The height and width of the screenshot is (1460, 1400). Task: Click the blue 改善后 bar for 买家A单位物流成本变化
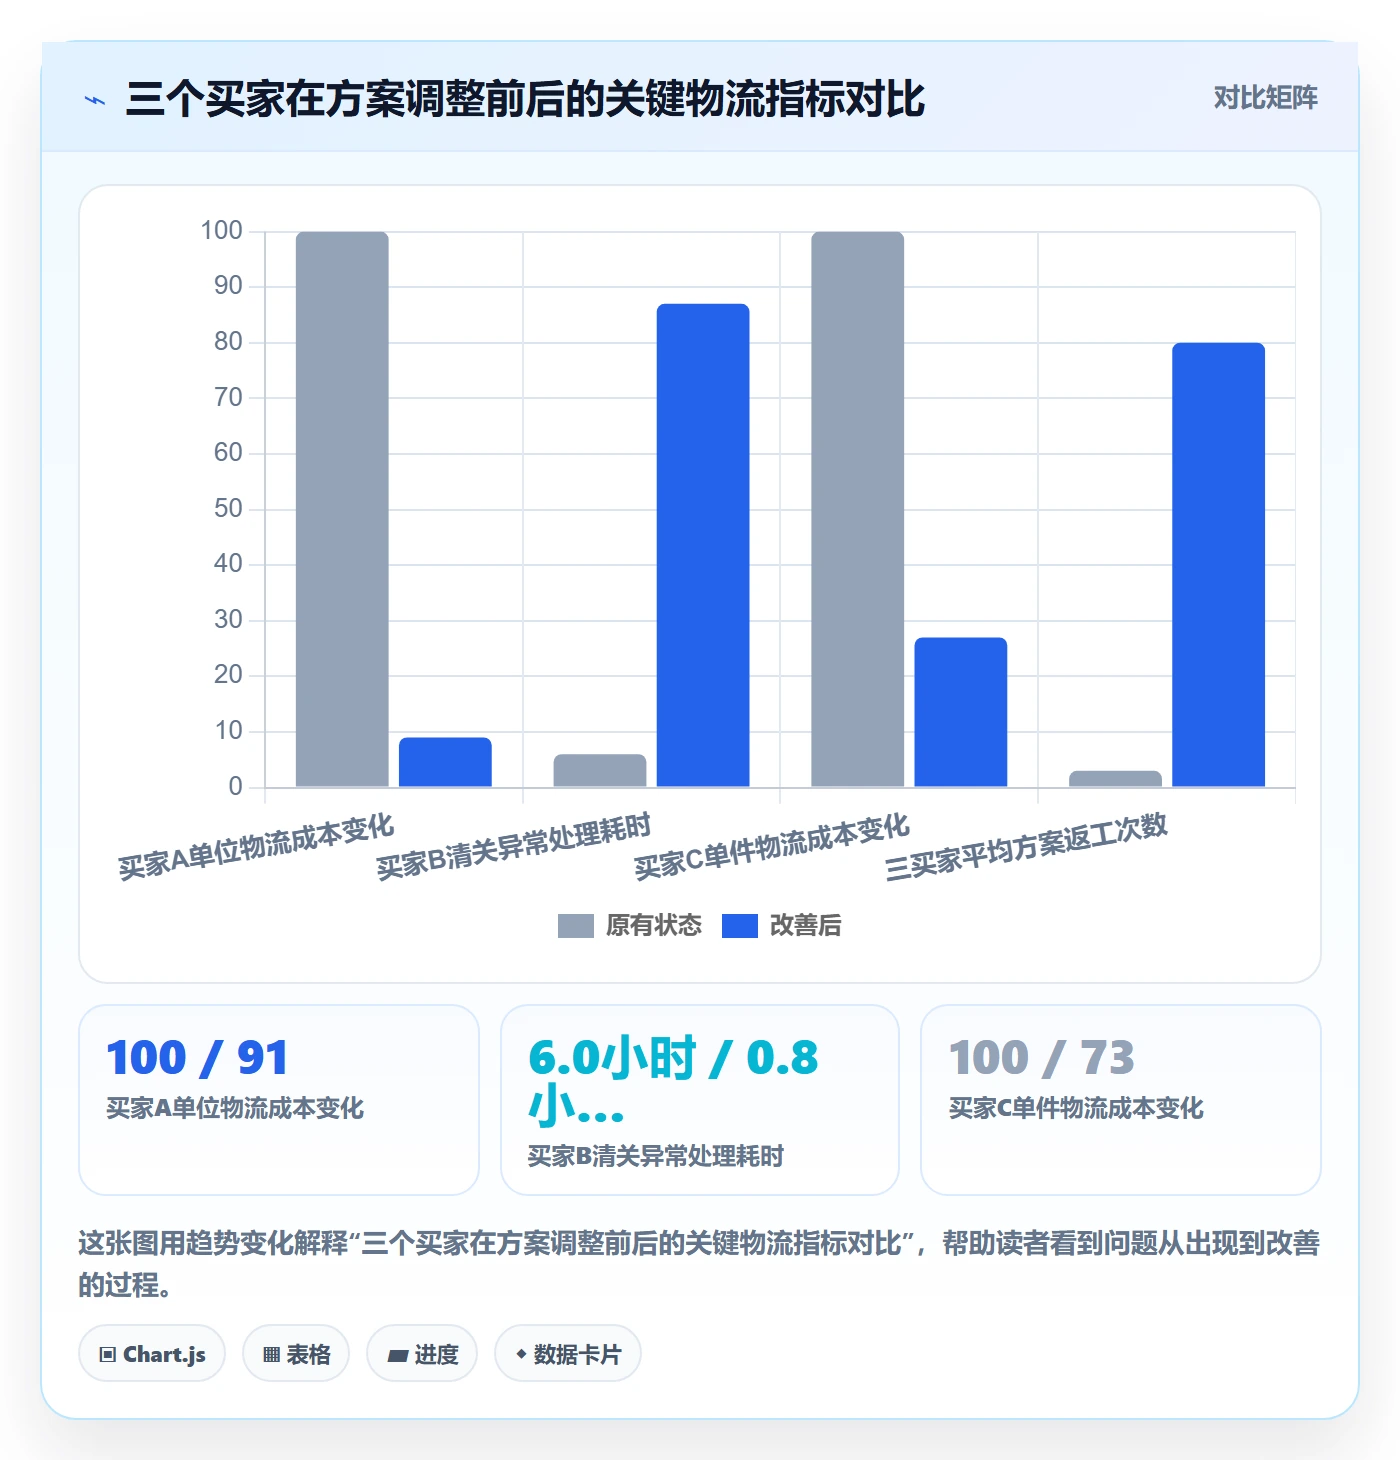click(x=445, y=762)
